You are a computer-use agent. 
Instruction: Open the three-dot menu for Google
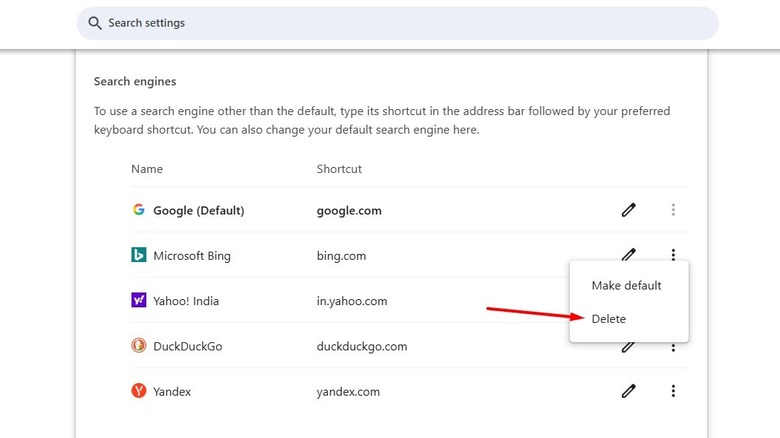[673, 210]
